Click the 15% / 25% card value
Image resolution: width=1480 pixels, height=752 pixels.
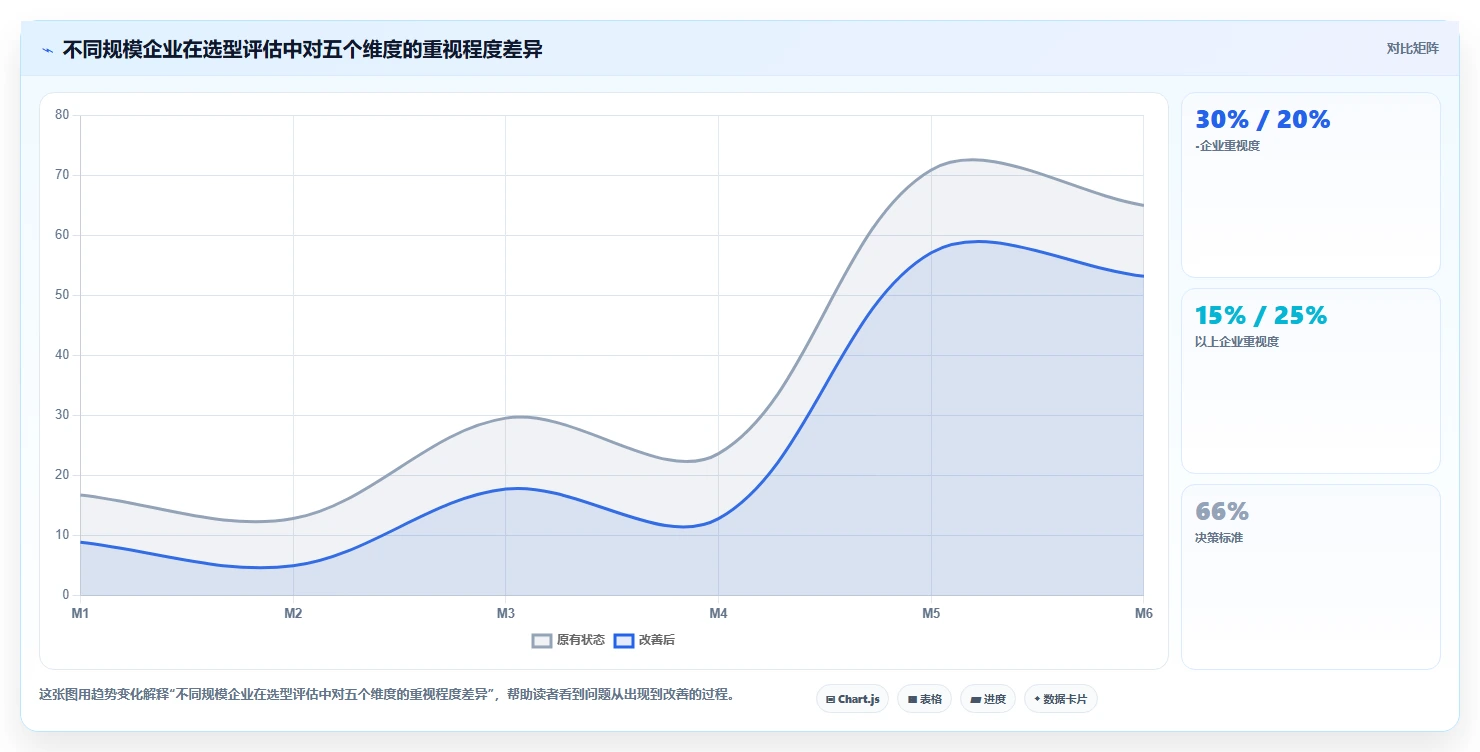pyautogui.click(x=1261, y=316)
